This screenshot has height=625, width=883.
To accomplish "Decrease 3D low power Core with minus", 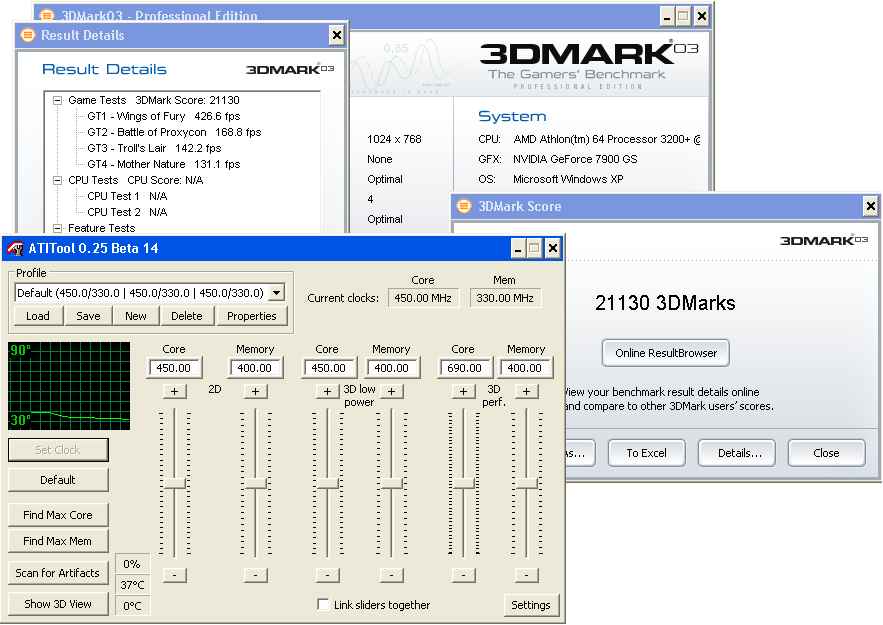I will point(327,575).
